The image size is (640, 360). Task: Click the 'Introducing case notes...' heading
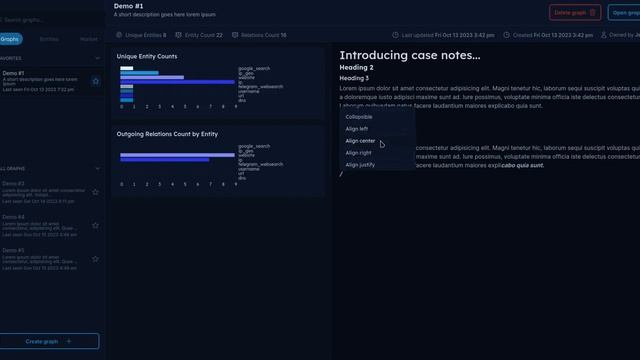click(410, 55)
